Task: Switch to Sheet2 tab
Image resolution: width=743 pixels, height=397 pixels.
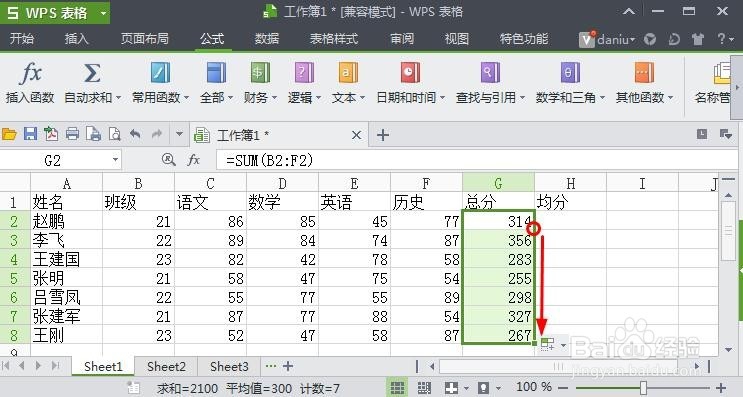Action: click(166, 366)
